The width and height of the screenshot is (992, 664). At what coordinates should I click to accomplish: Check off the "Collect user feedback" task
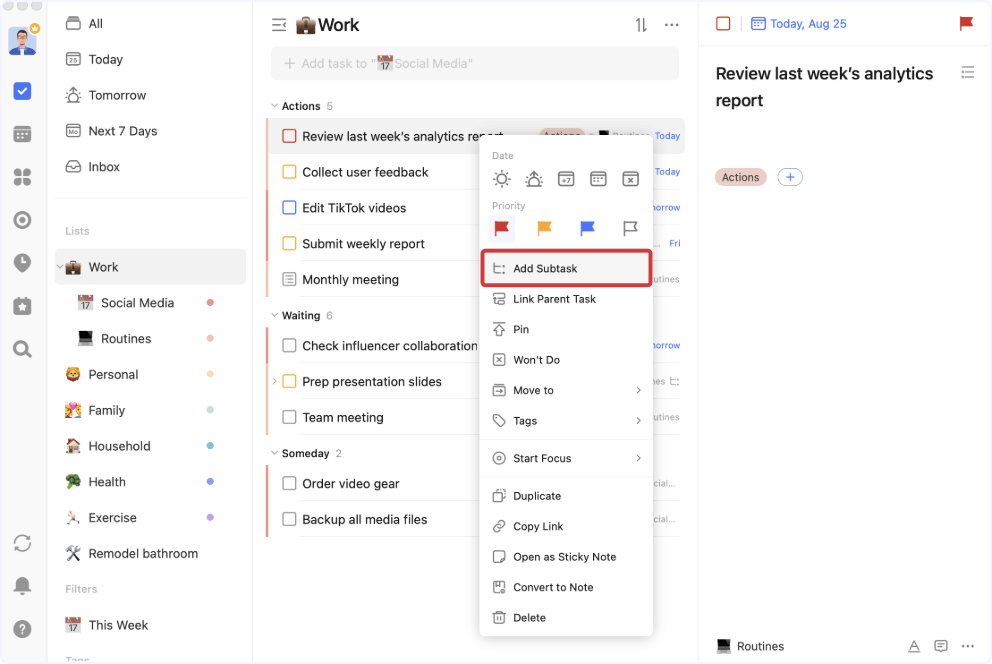click(290, 172)
